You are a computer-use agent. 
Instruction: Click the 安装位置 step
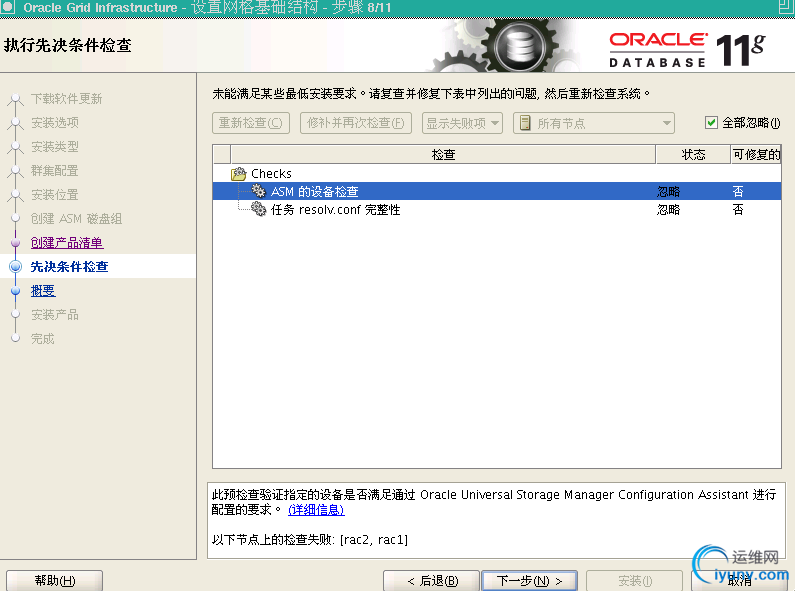pos(55,195)
